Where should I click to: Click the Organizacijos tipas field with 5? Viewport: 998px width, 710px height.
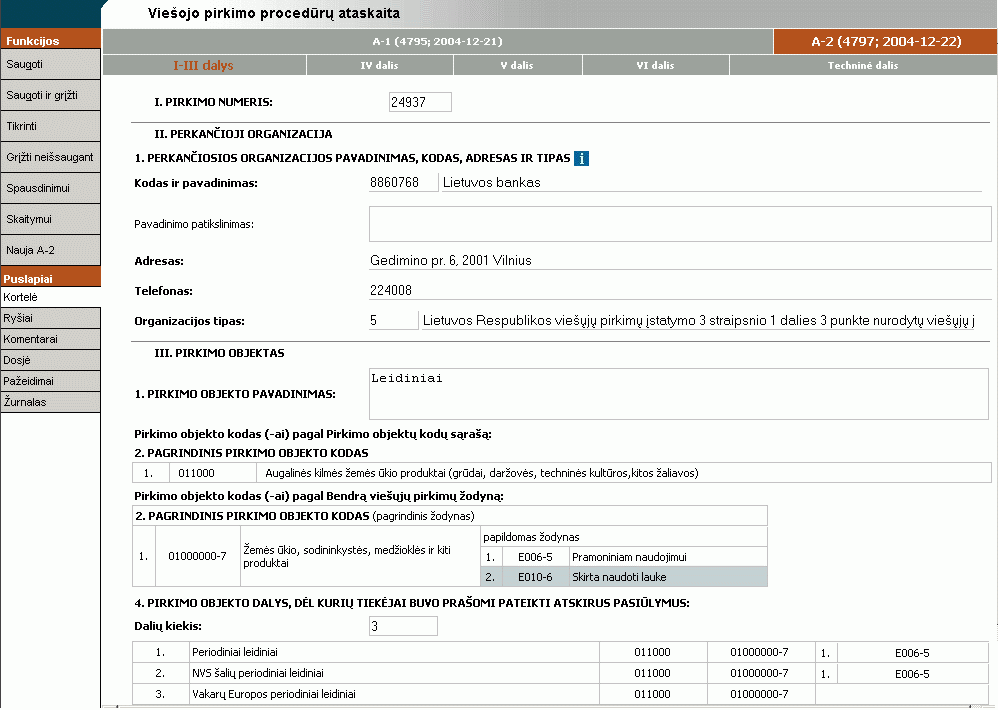[x=393, y=320]
